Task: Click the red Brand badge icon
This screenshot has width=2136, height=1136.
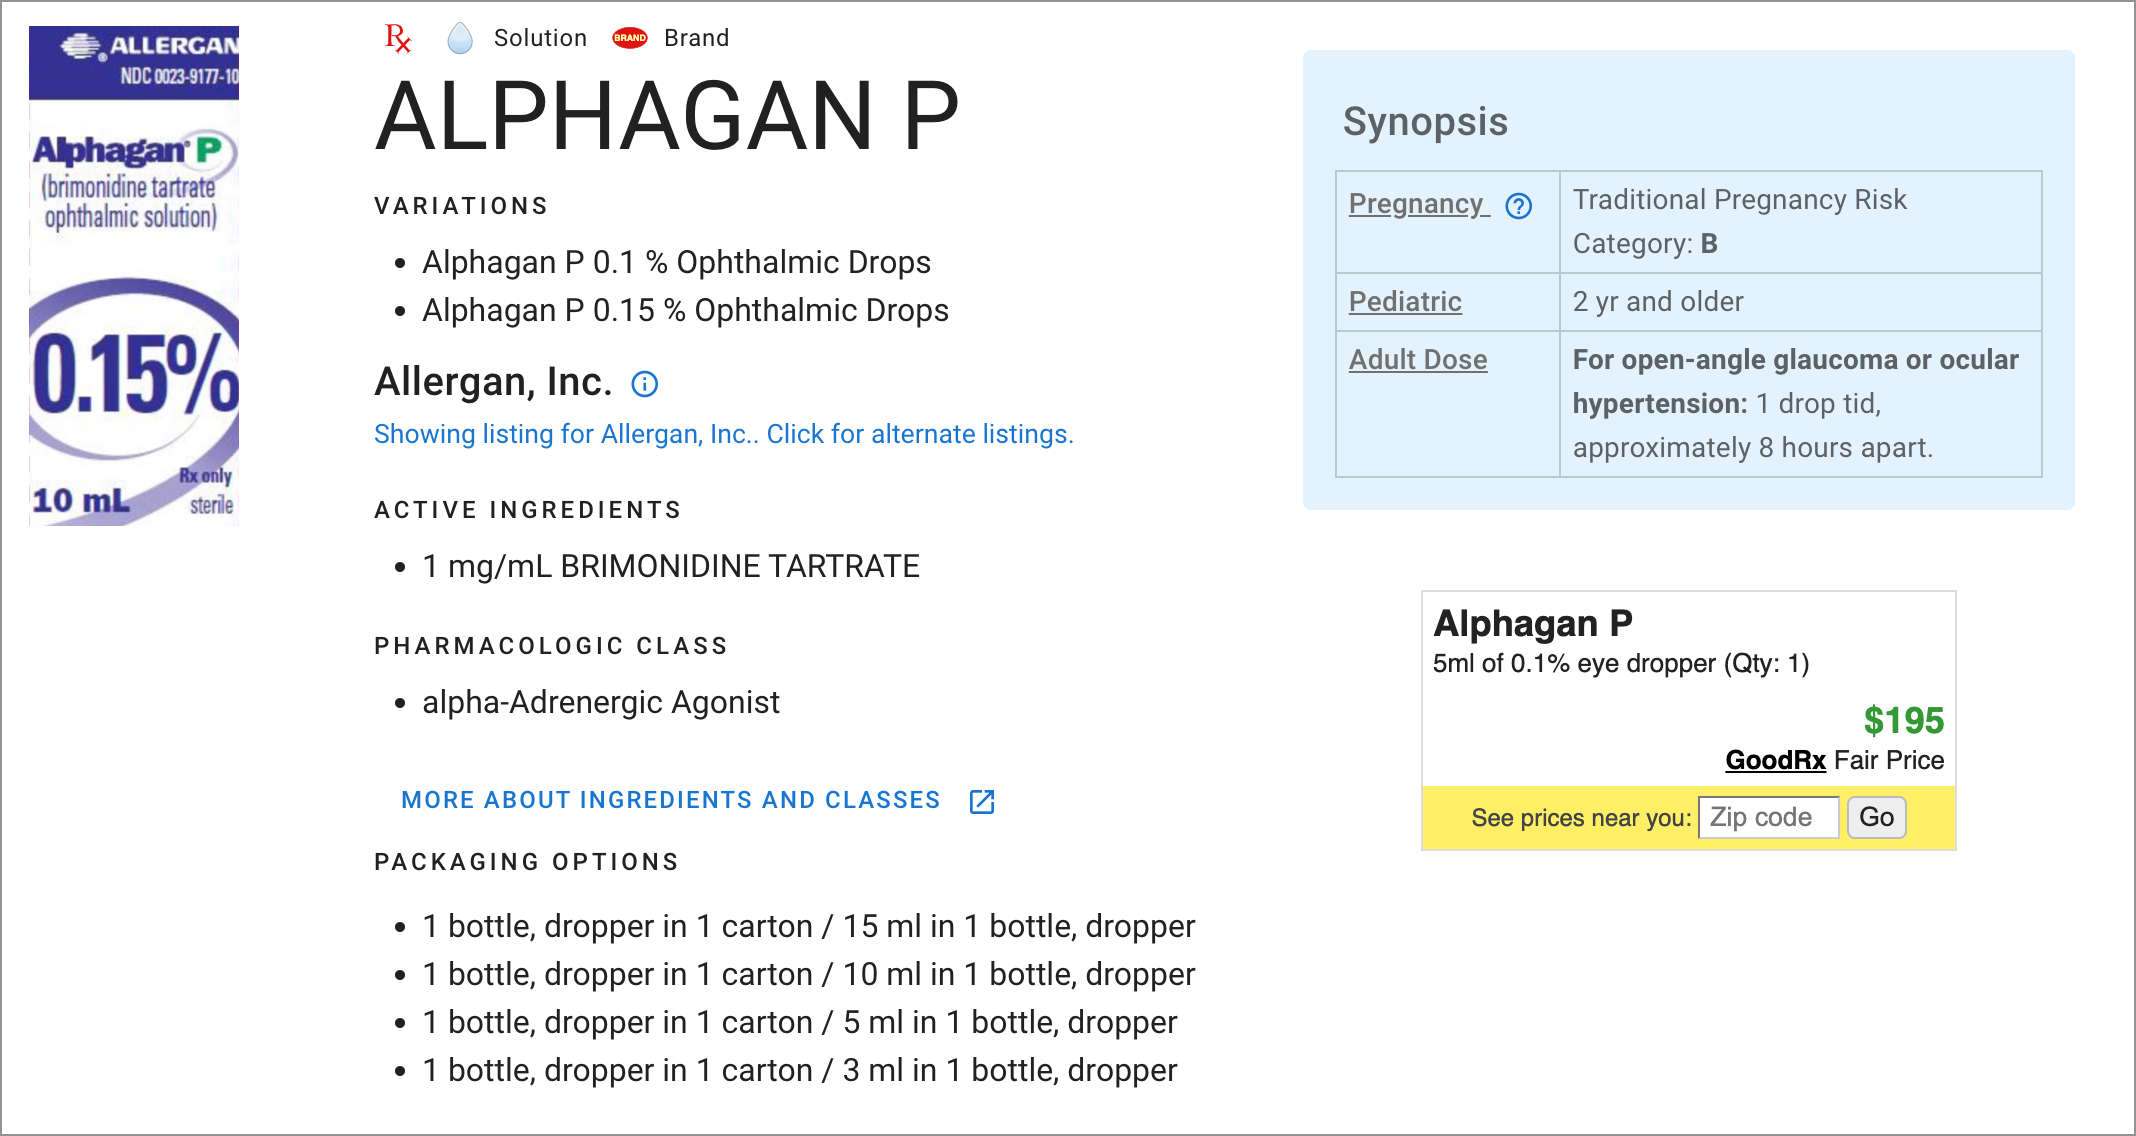Action: click(630, 38)
